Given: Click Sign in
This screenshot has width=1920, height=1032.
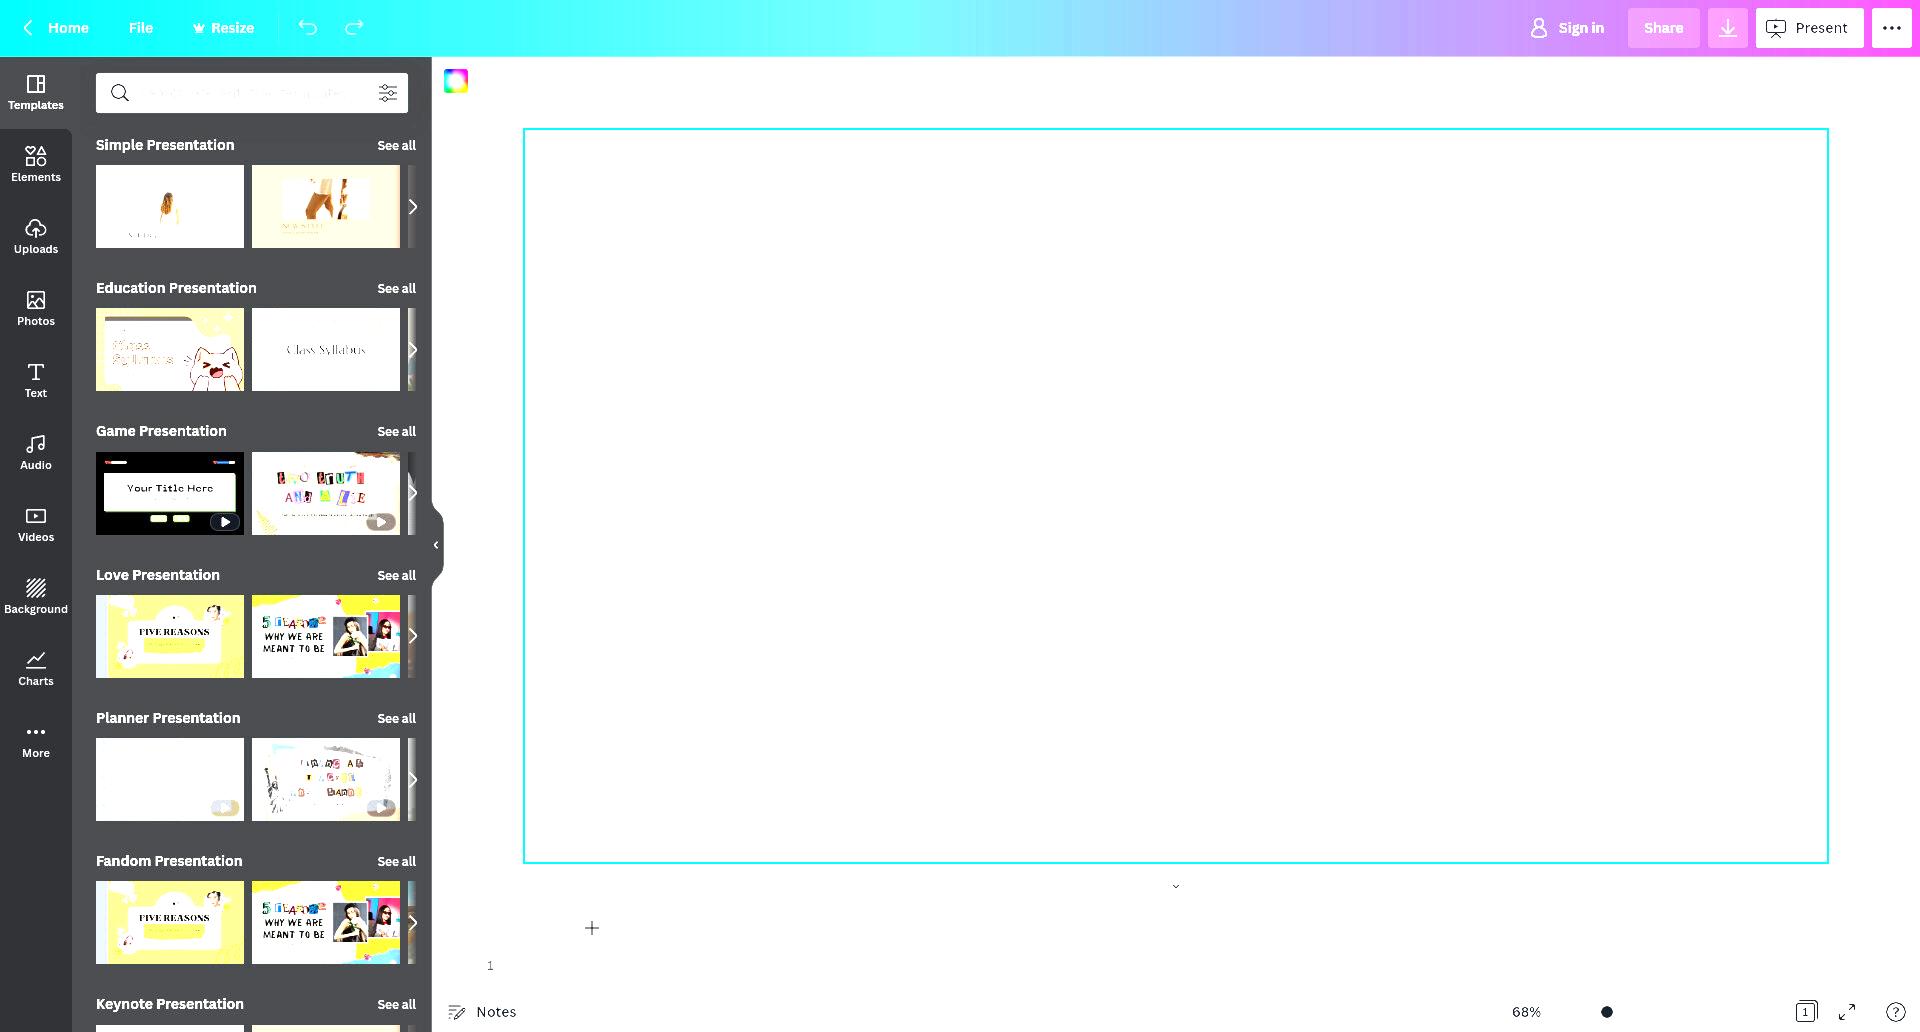Looking at the screenshot, I should click(x=1567, y=28).
